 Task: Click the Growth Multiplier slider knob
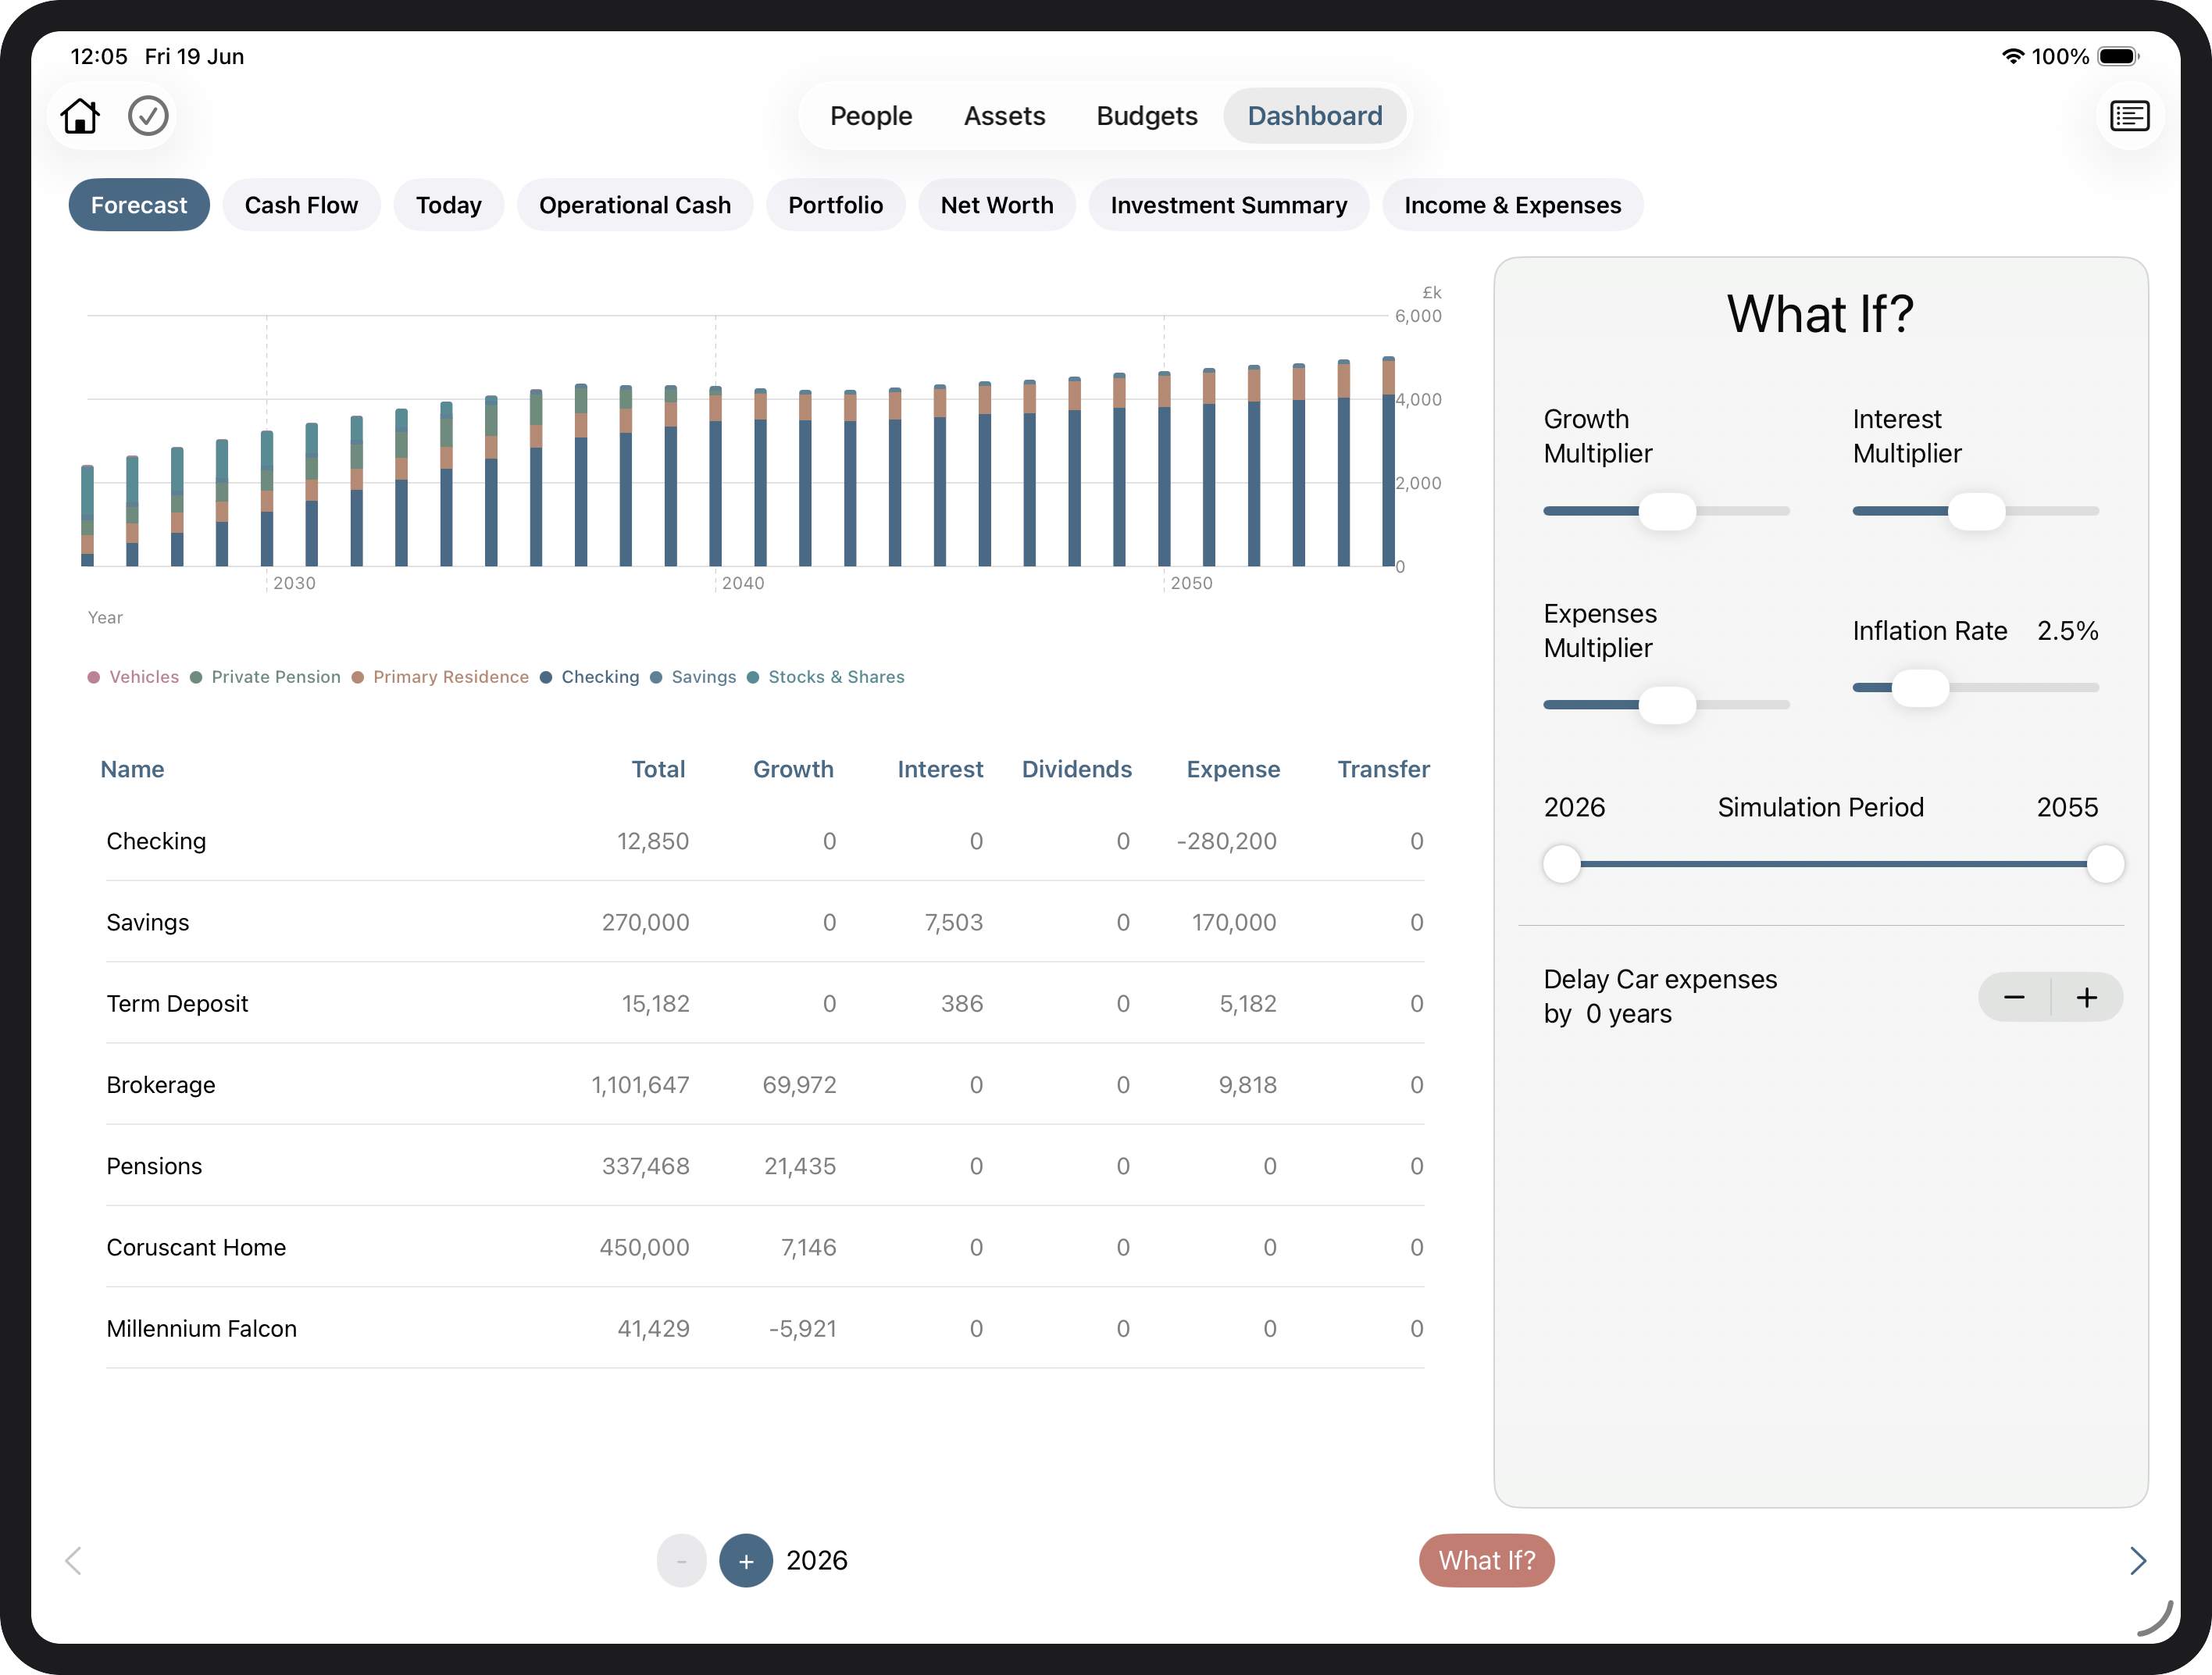point(1667,511)
